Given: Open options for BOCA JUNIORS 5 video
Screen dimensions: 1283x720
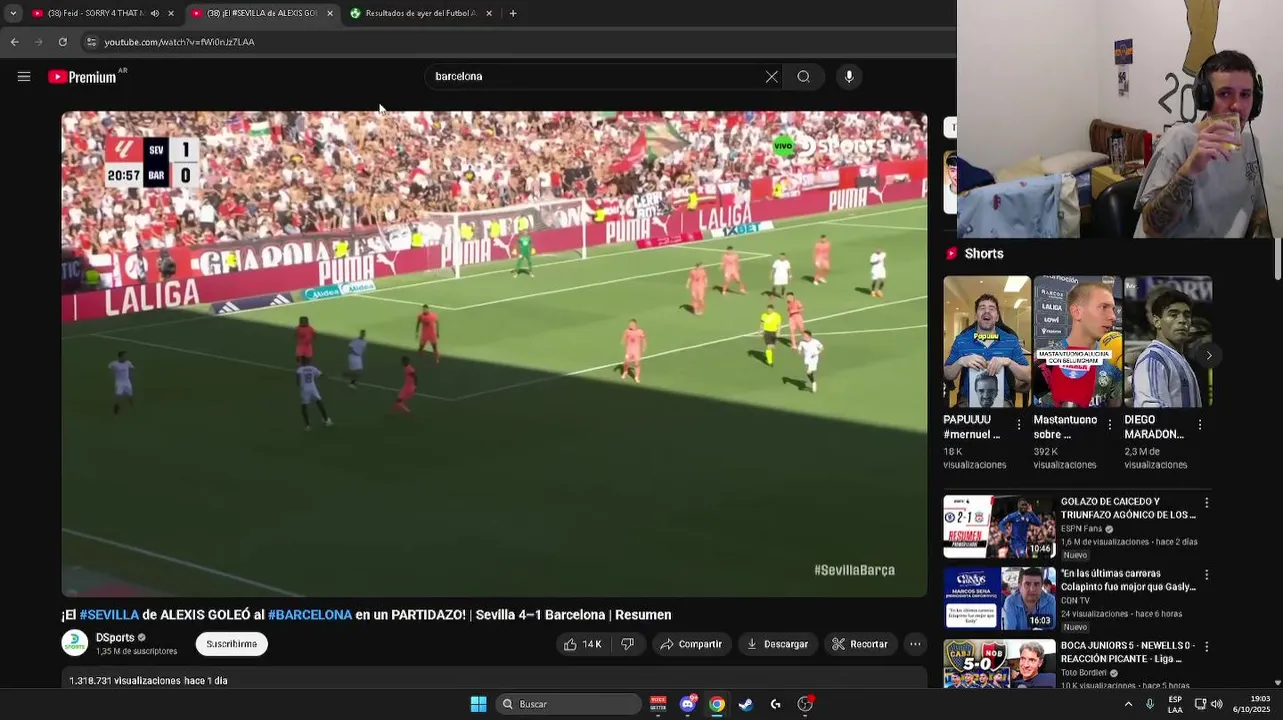Looking at the screenshot, I should click(x=1206, y=647).
